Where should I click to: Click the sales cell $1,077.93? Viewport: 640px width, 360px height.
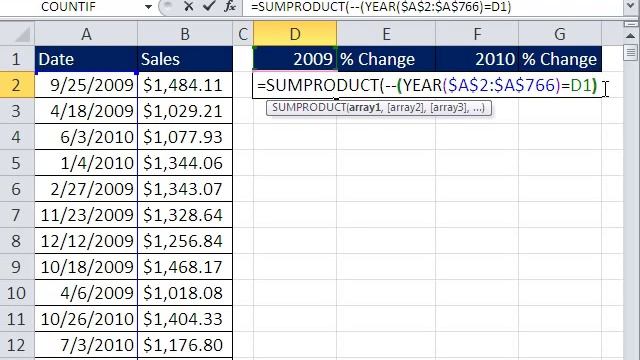[185, 137]
